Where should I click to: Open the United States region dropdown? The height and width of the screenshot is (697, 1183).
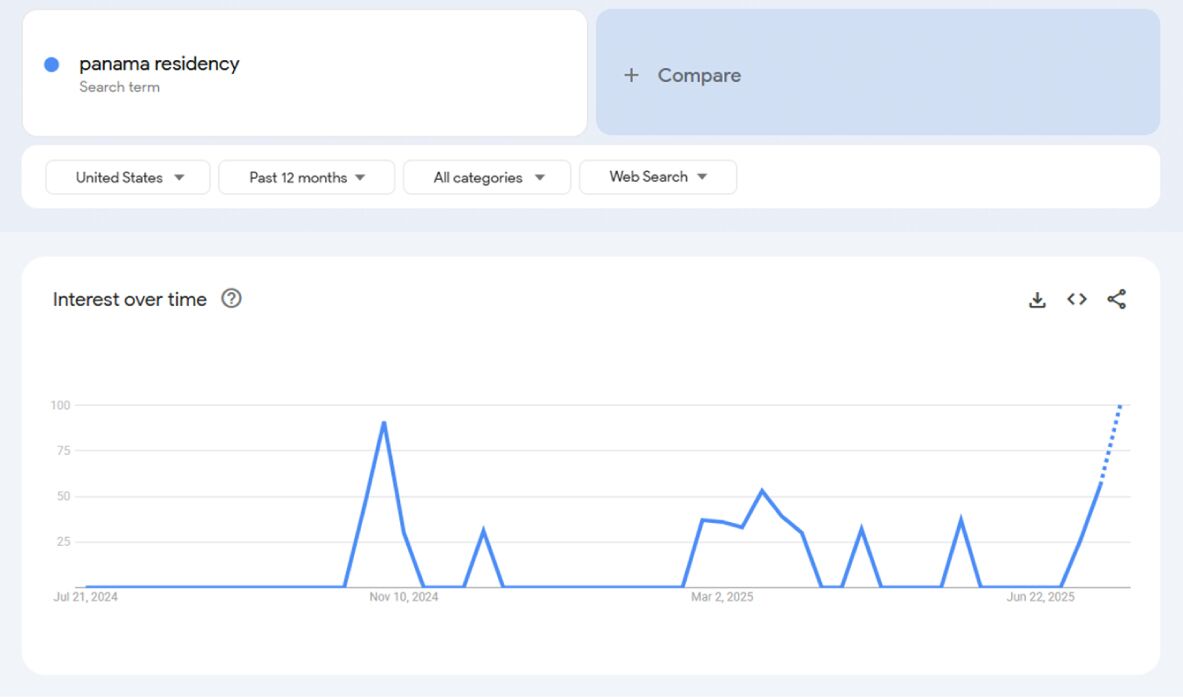[x=127, y=177]
